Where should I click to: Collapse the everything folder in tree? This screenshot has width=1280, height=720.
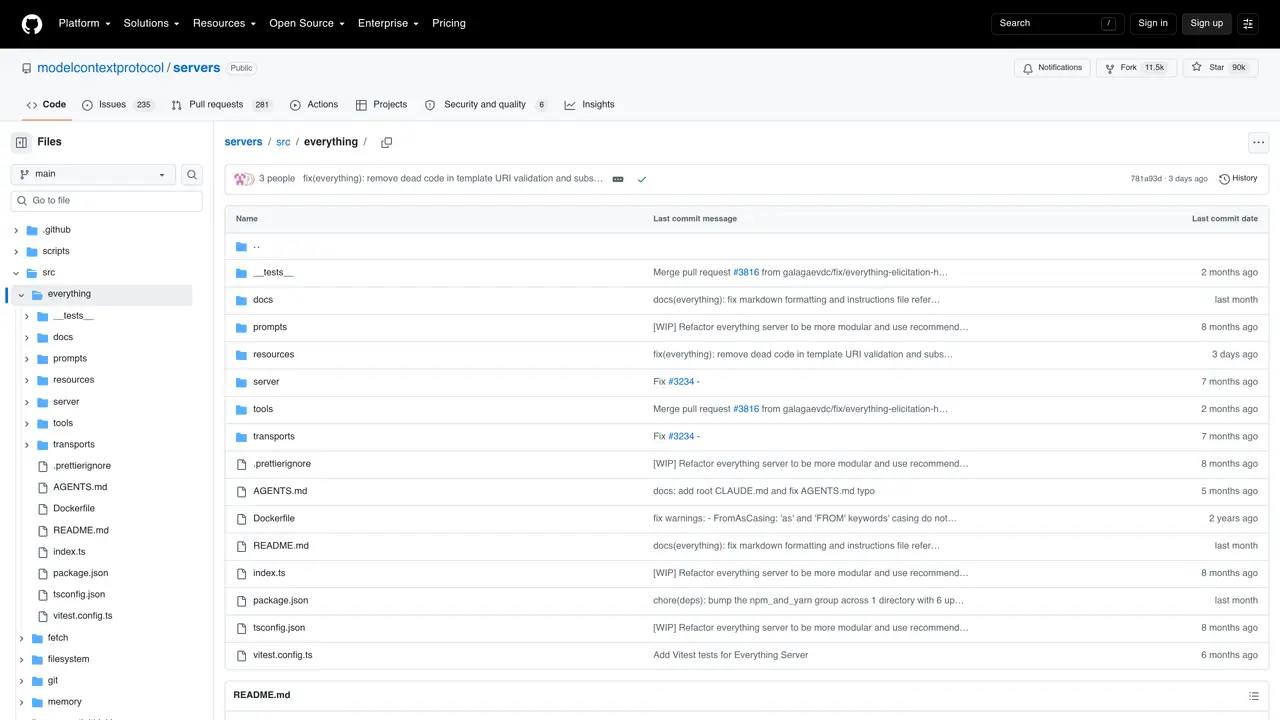21,295
